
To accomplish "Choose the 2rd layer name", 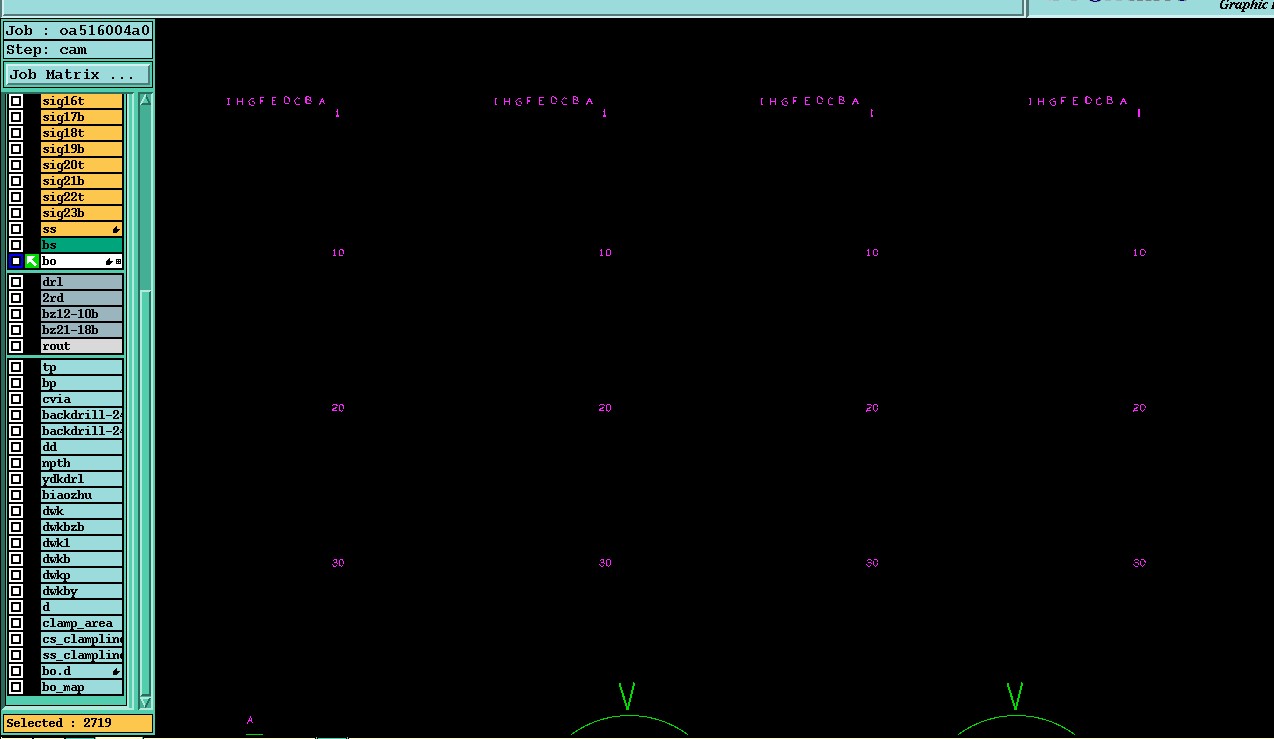I will point(82,298).
